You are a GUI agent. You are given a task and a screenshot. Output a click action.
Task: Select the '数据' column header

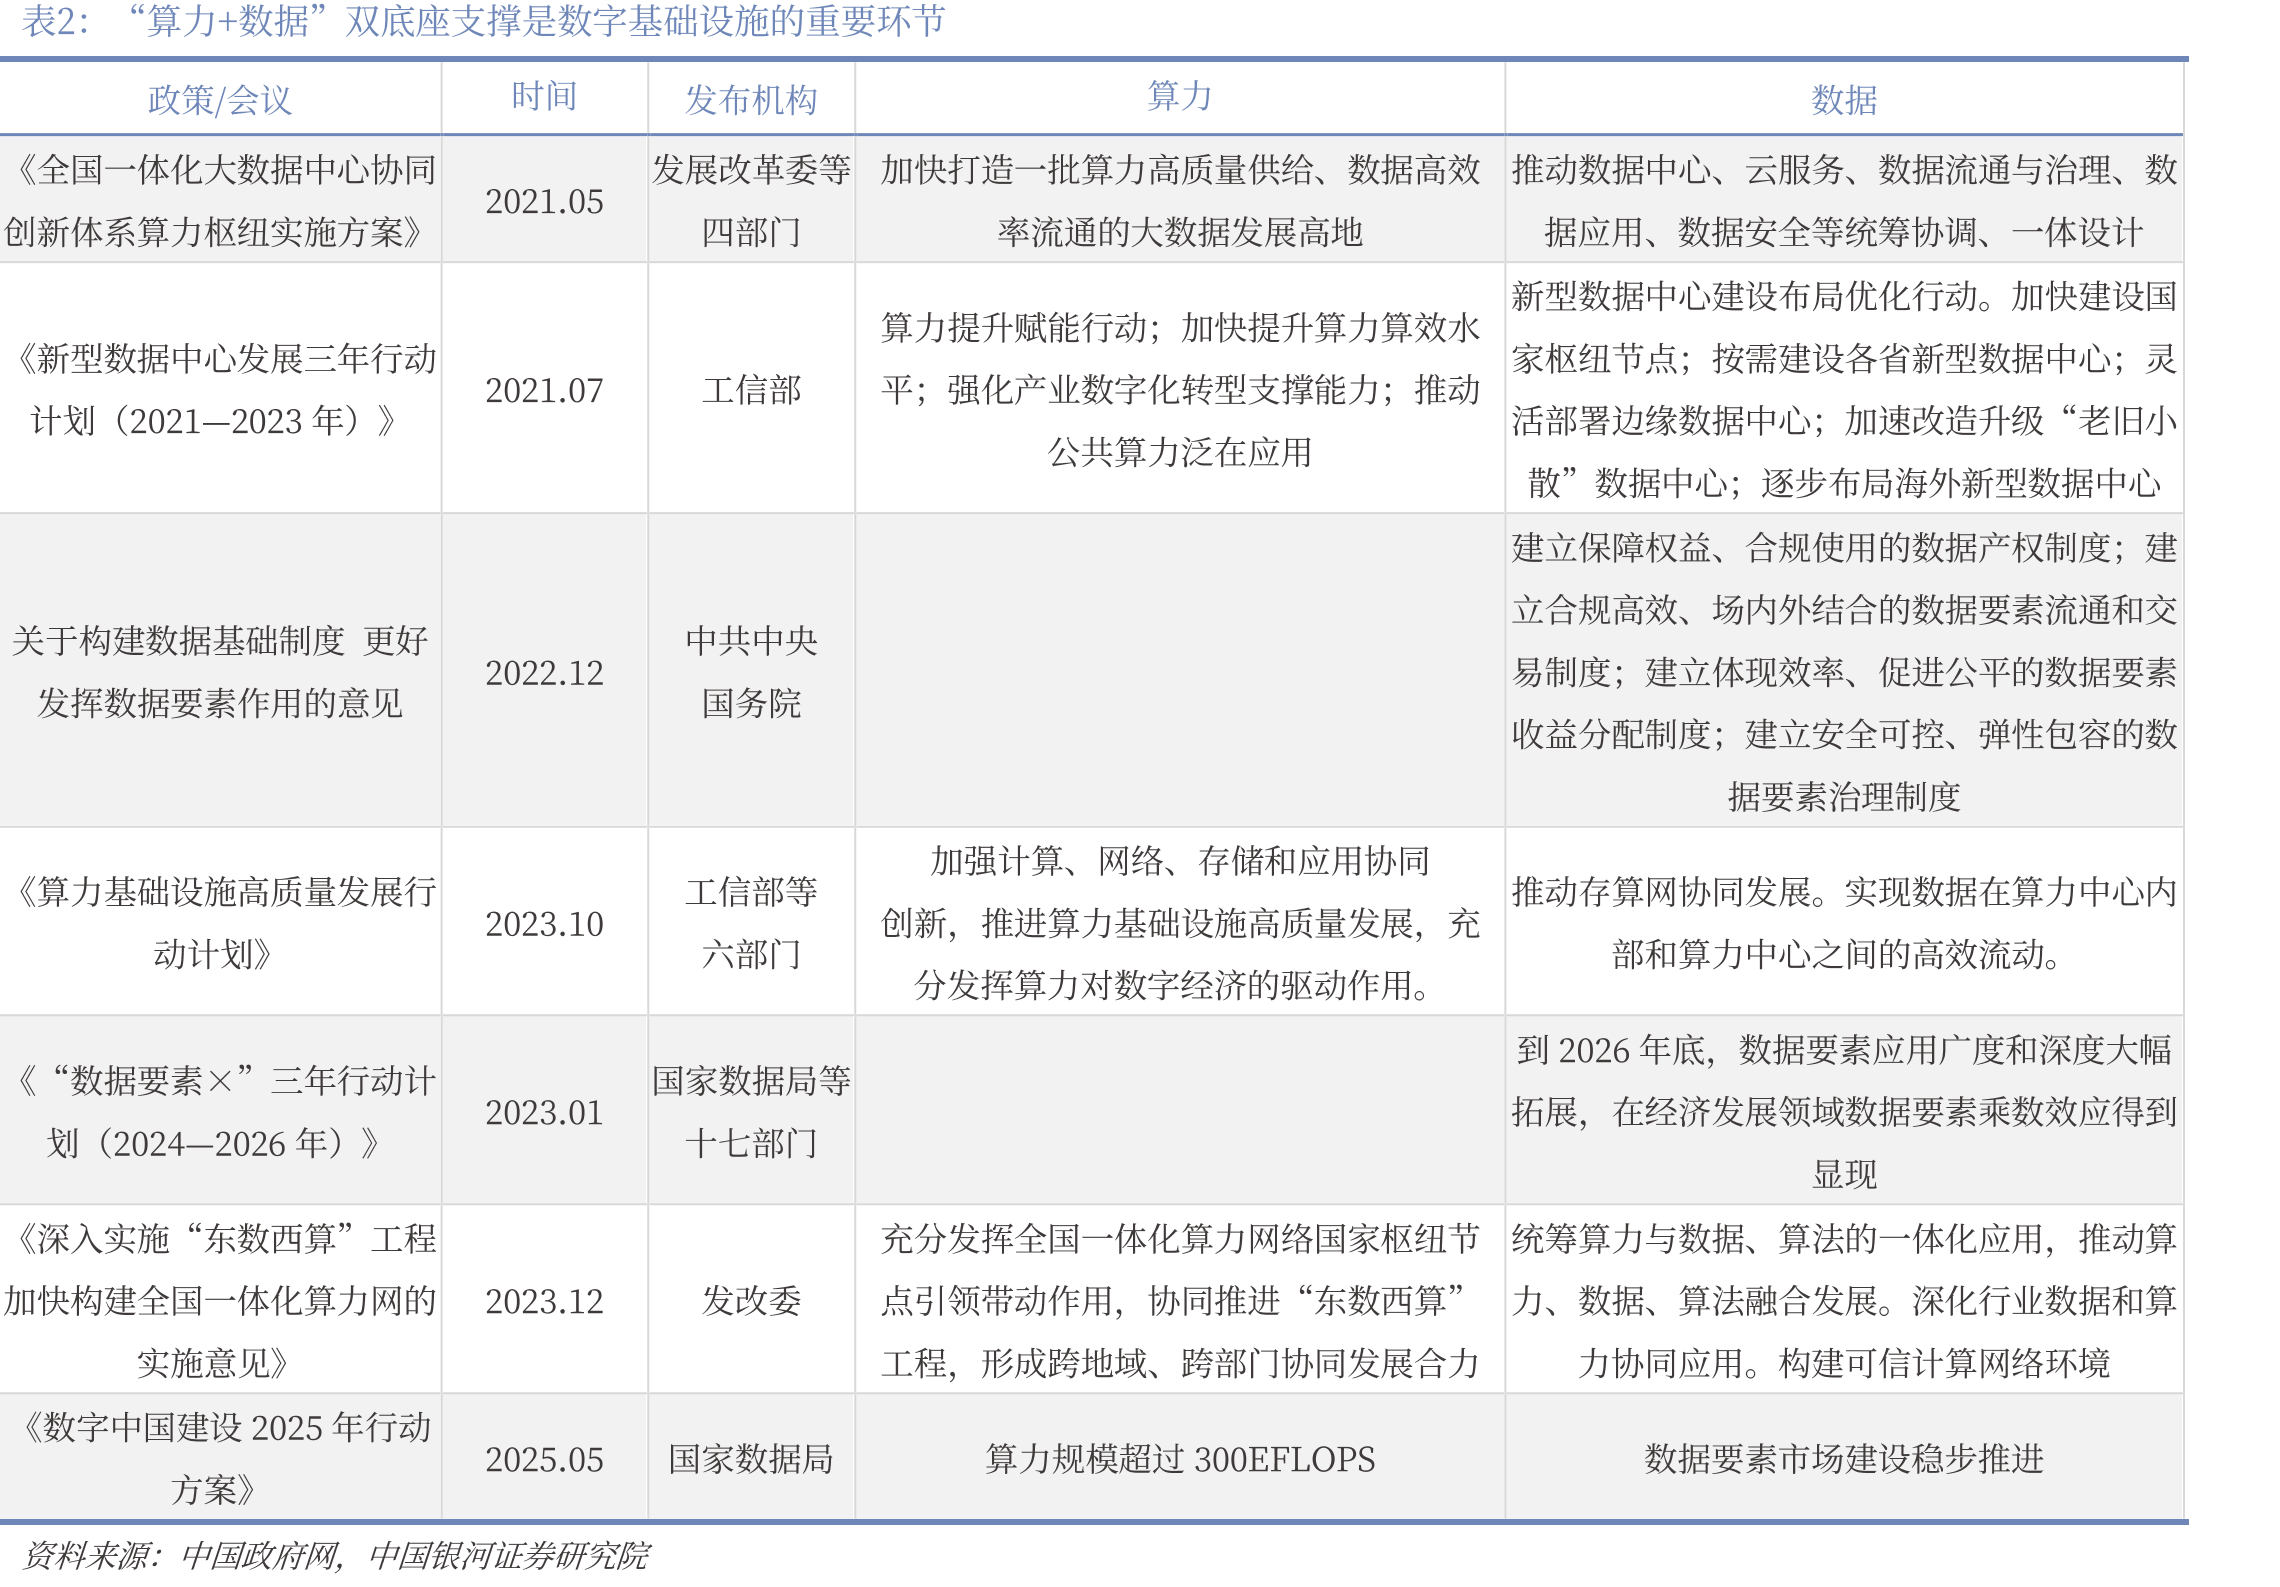click(x=1844, y=100)
